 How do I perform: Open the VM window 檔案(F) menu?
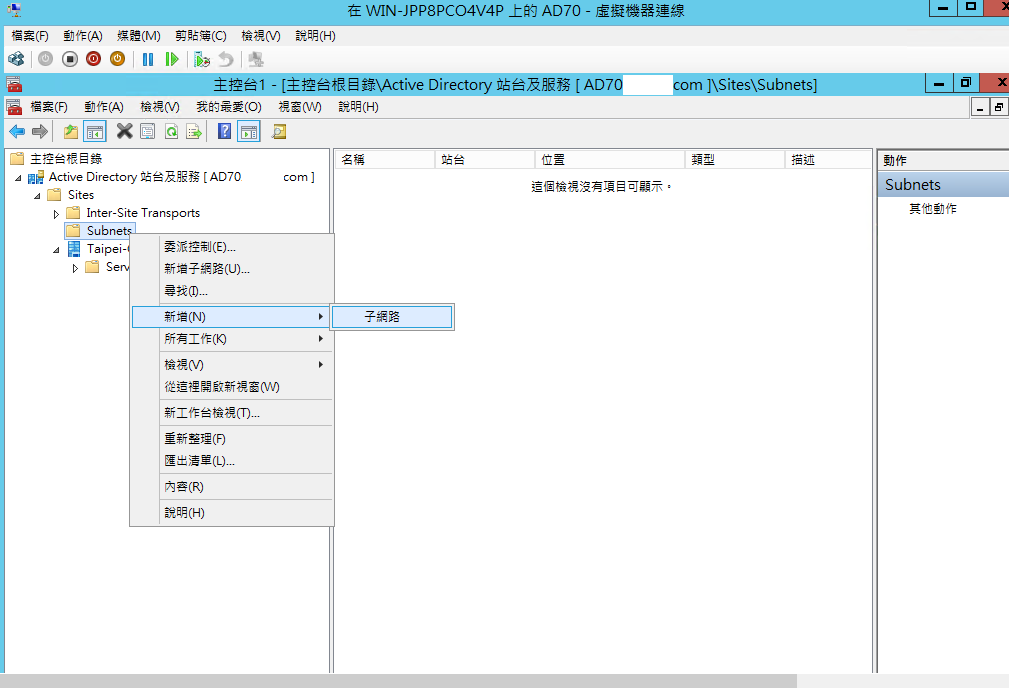tap(30, 36)
